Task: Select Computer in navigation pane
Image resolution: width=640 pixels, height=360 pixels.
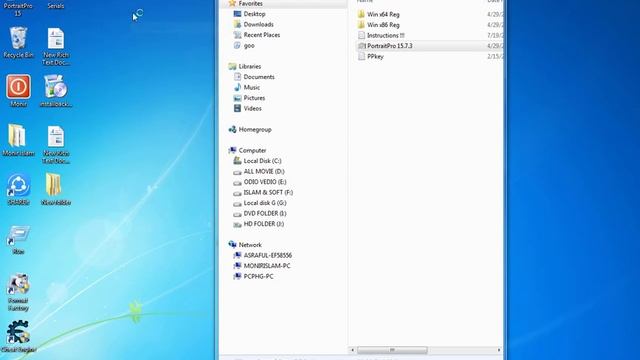Action: coord(247,150)
